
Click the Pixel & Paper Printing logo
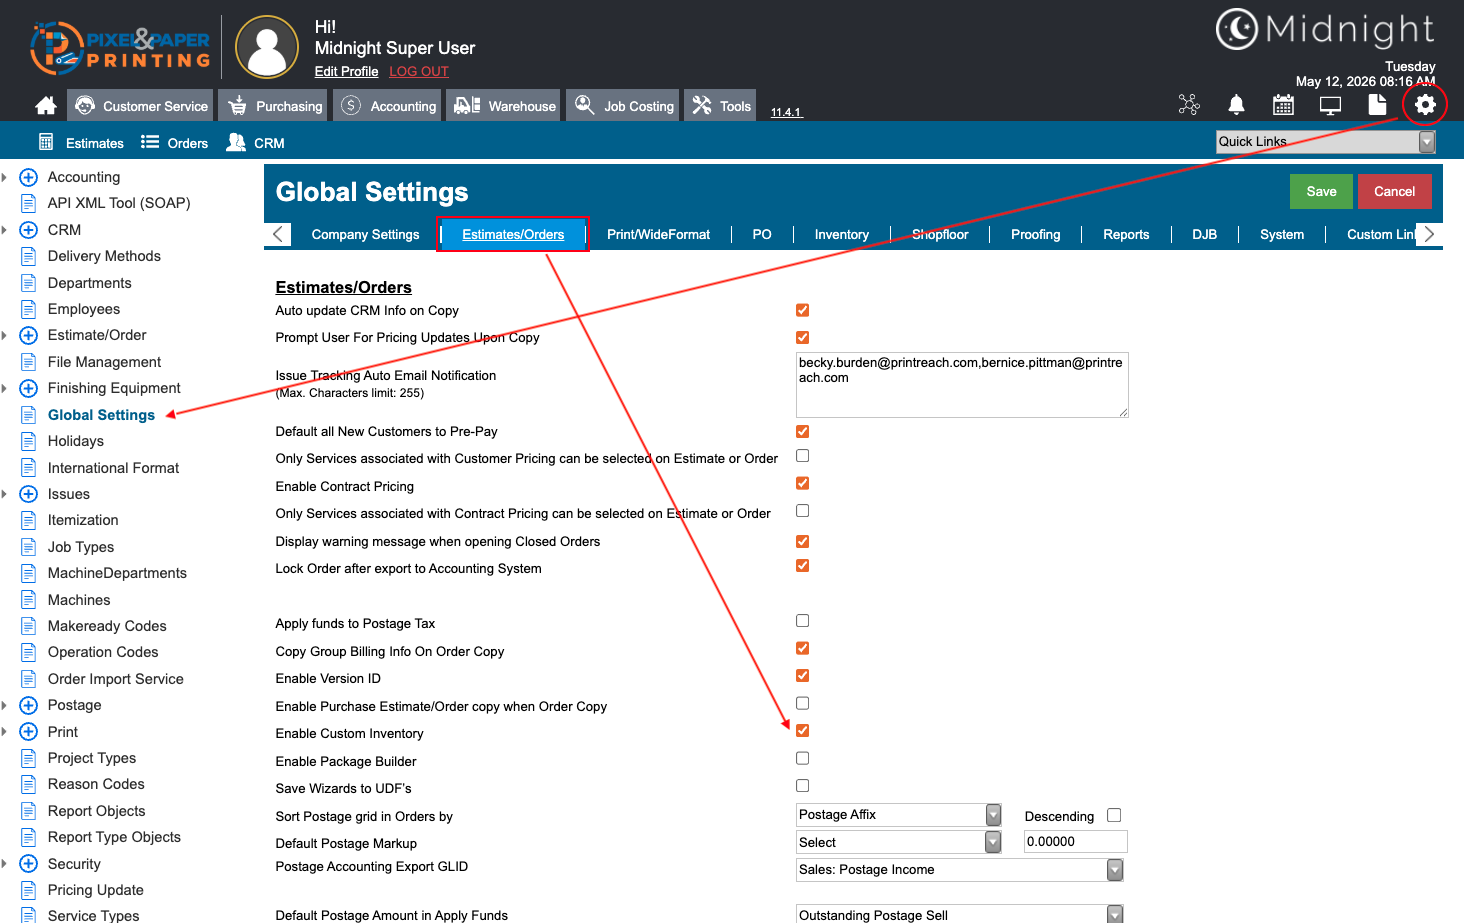(120, 47)
